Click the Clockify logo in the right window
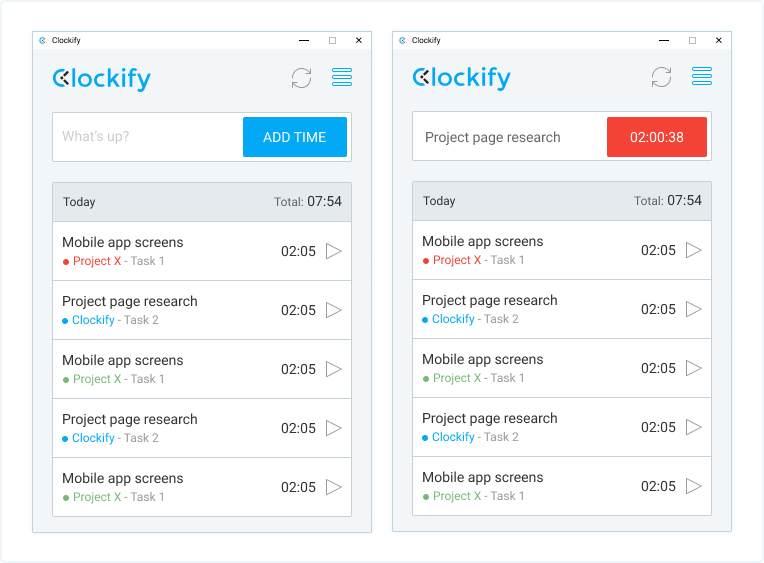The width and height of the screenshot is (764, 563). 462,77
